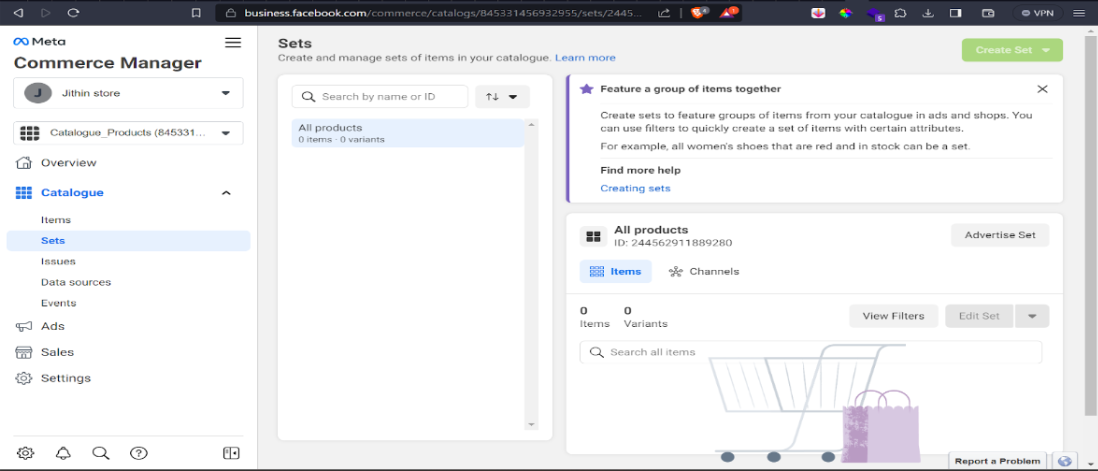
Task: Toggle the browser sidebar panel icon
Action: 955,13
